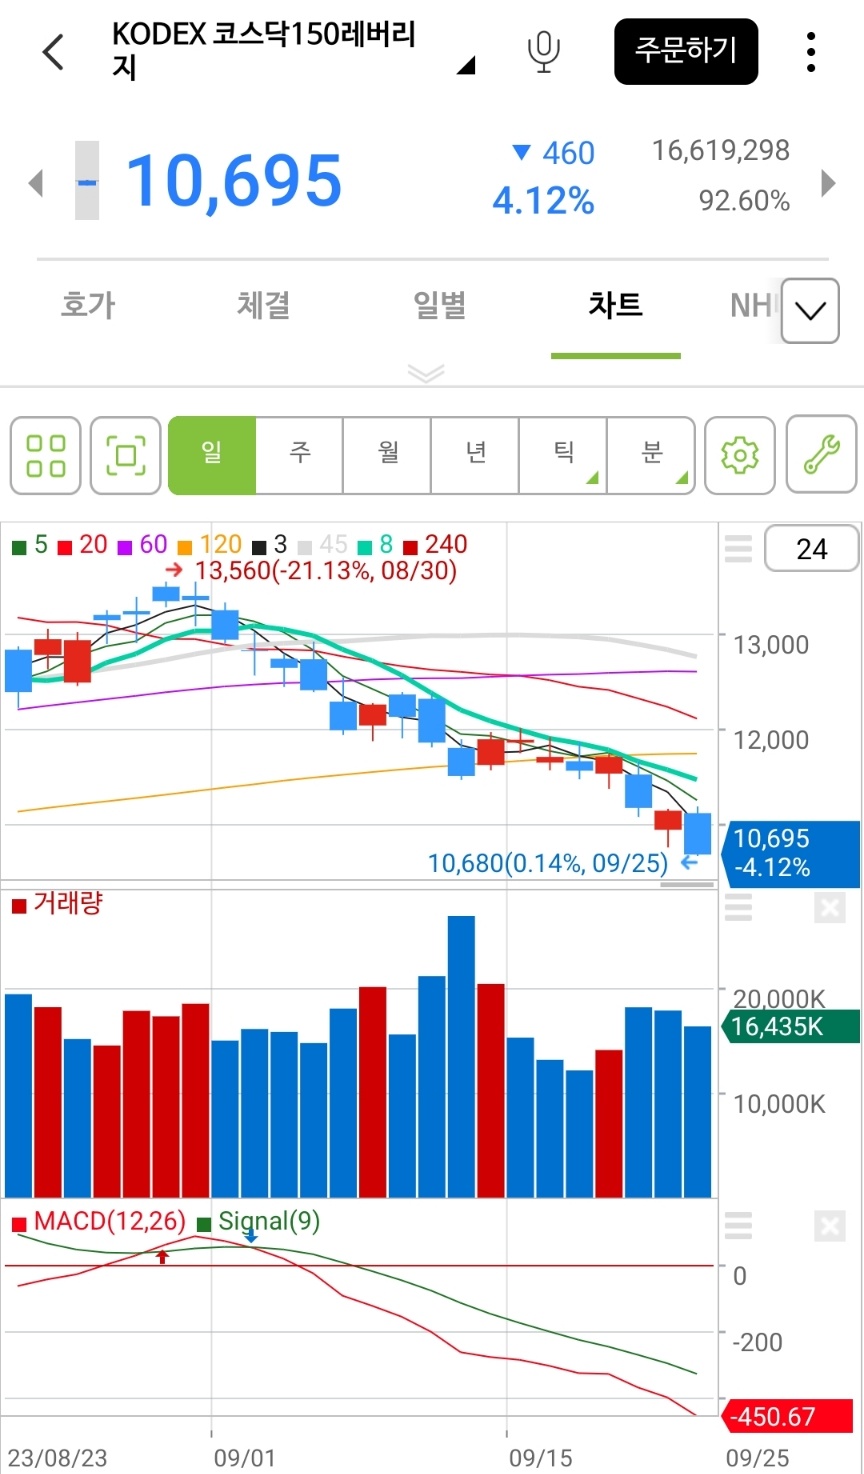Tap the red MACD buy arrow marker

coord(163,1256)
